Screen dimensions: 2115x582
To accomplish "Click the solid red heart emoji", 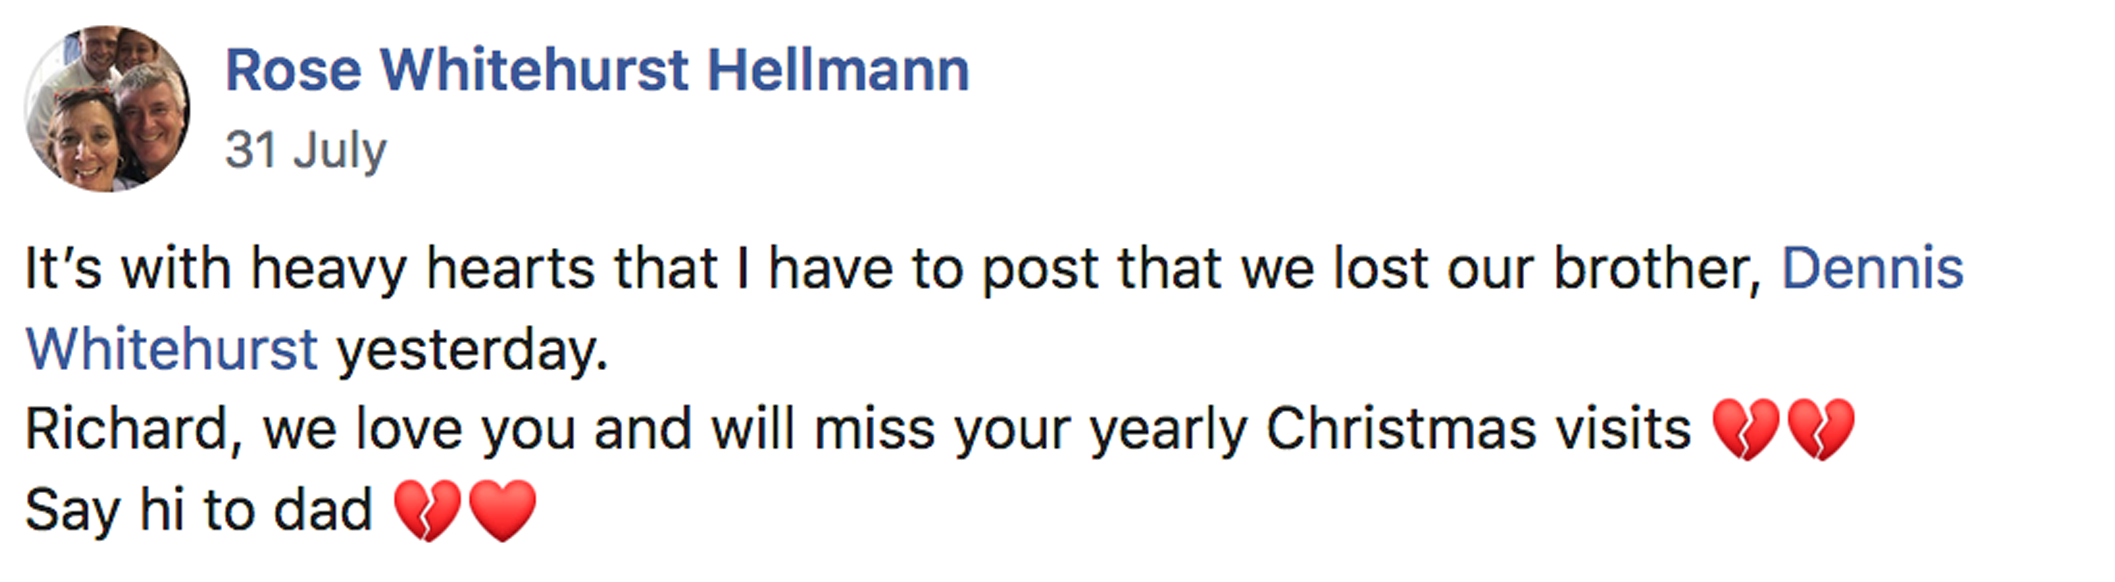I will 502,510.
